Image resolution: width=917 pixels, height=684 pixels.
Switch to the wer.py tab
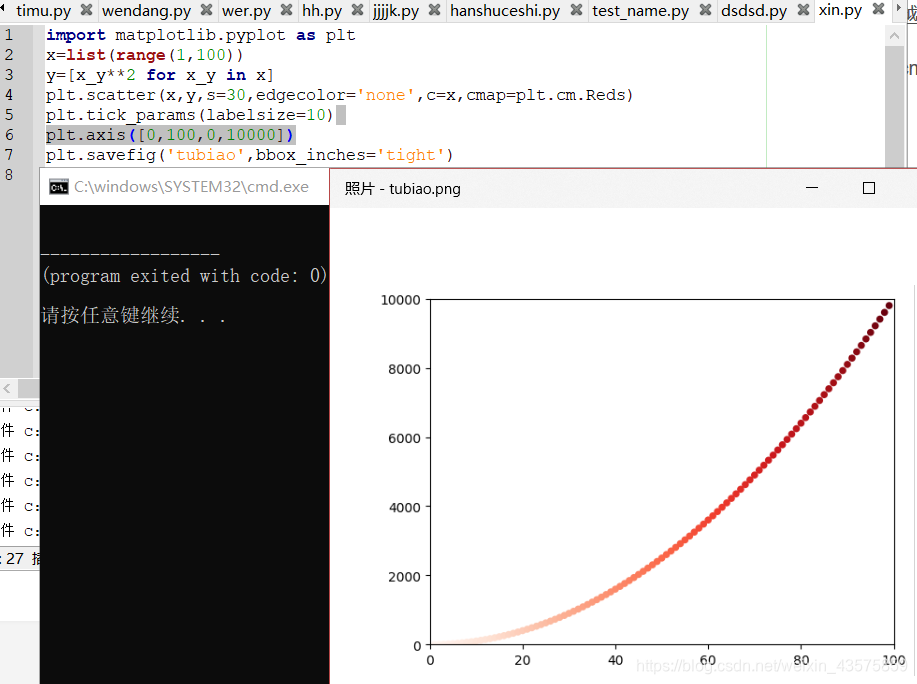click(x=248, y=11)
